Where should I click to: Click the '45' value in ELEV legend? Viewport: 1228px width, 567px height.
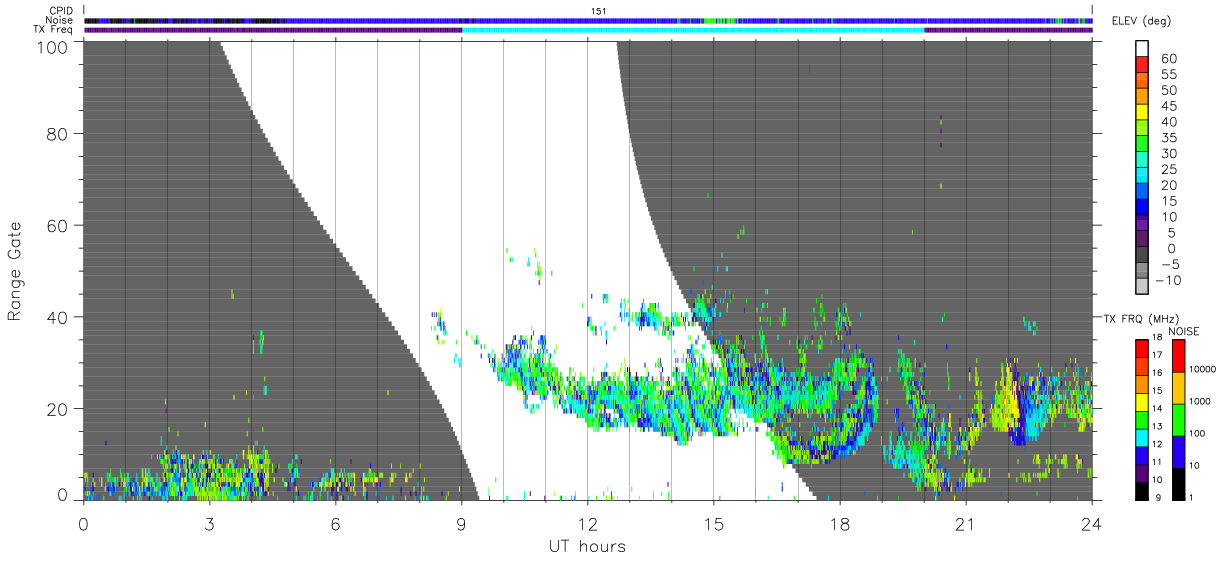(1168, 106)
